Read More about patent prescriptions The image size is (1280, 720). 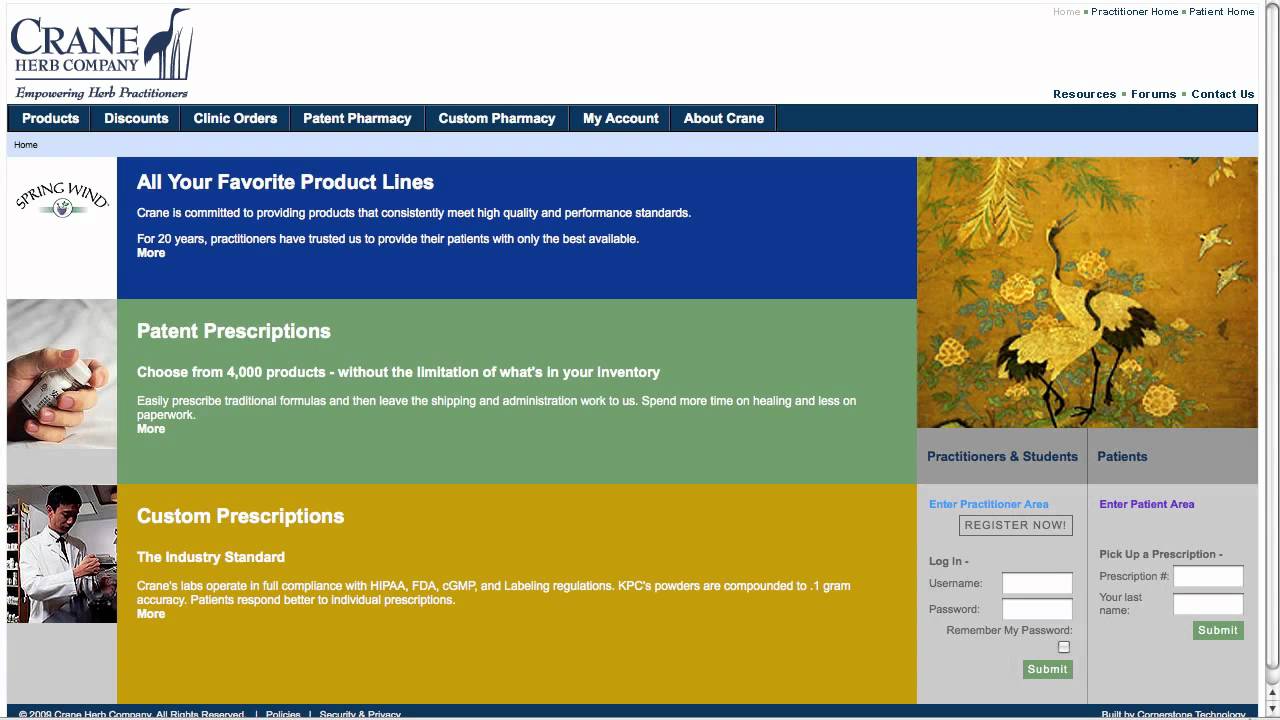point(151,429)
